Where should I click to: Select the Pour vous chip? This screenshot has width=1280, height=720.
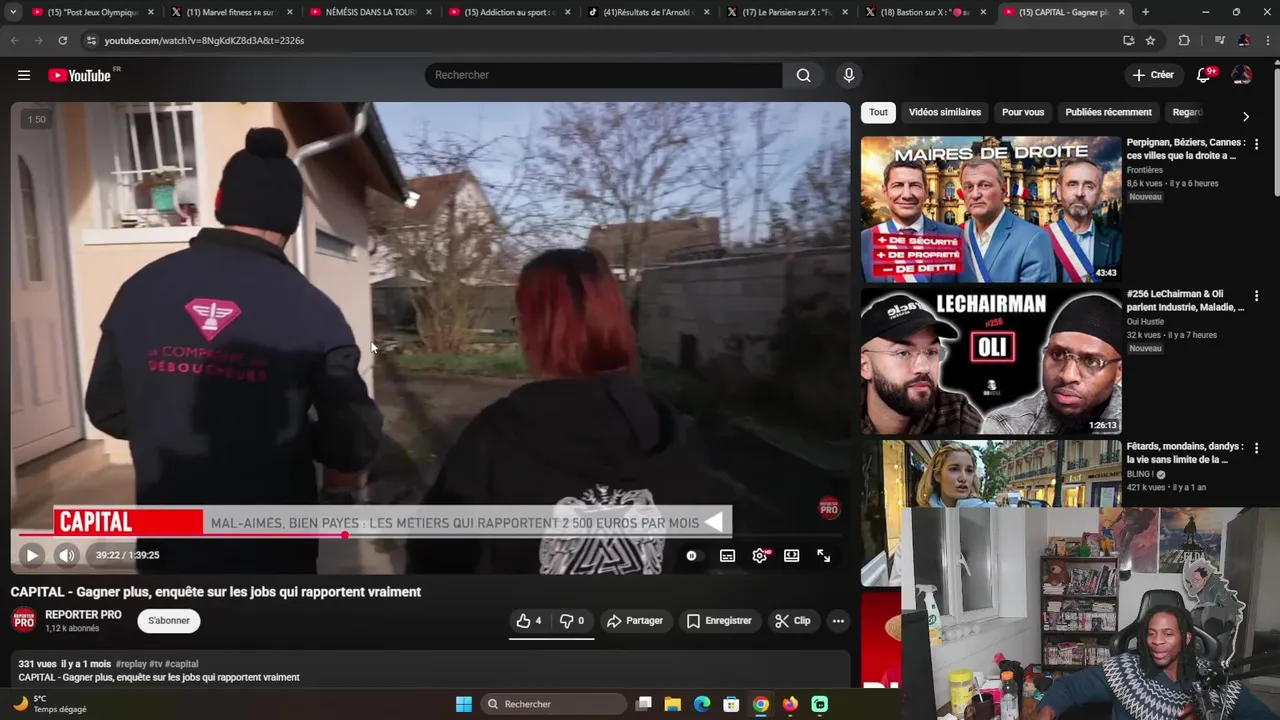[x=1023, y=112]
